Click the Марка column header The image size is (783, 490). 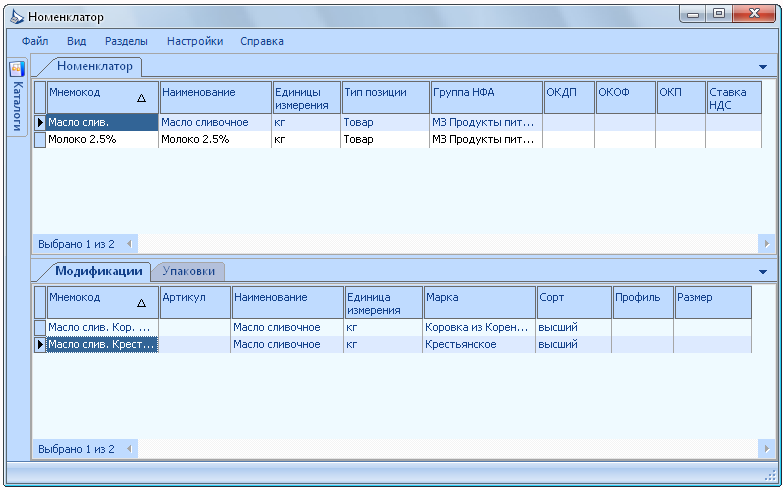coord(479,302)
